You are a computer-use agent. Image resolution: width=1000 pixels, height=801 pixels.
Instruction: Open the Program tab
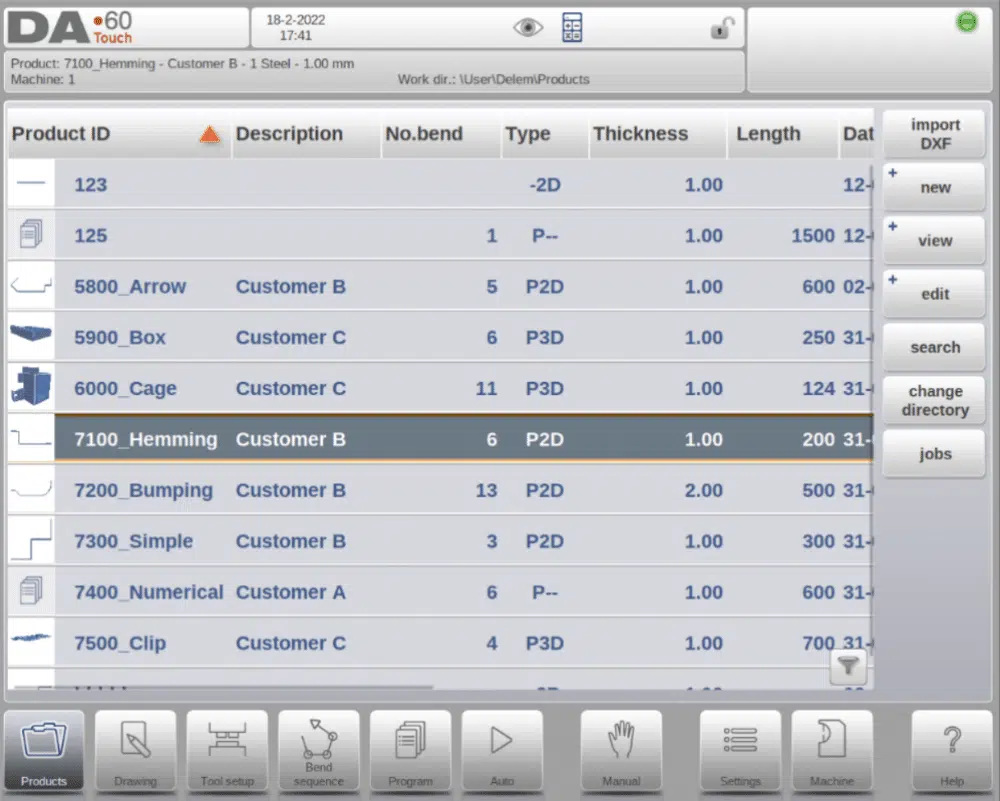410,752
